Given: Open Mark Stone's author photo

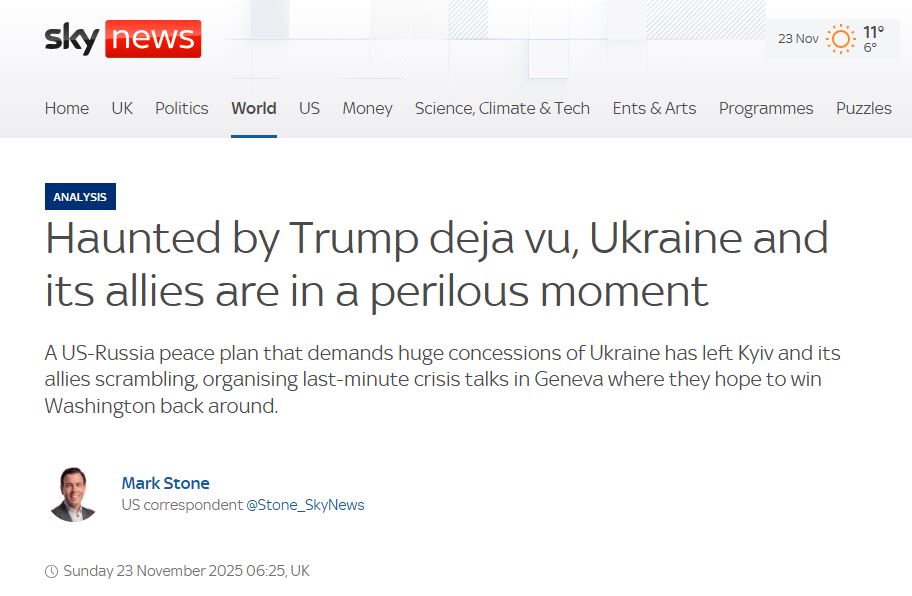Looking at the screenshot, I should click(x=73, y=494).
